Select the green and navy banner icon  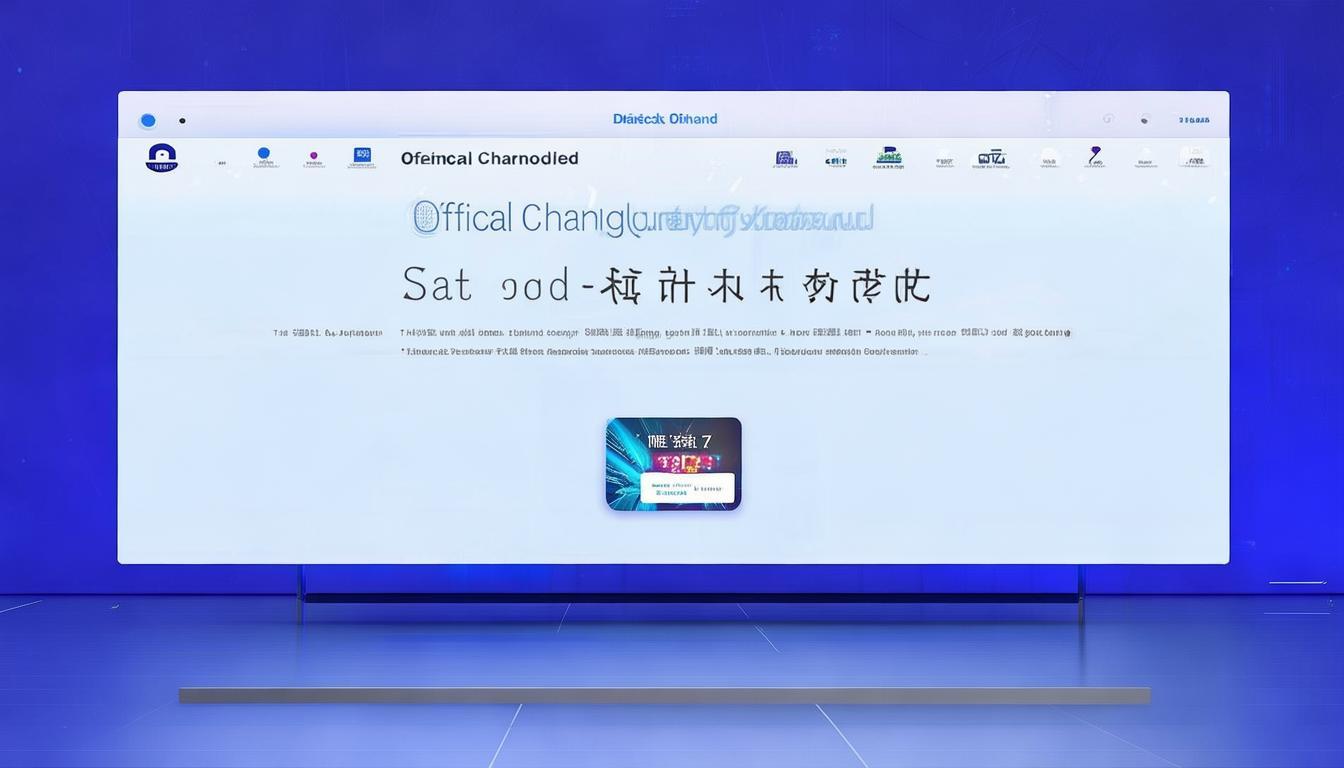[x=888, y=158]
